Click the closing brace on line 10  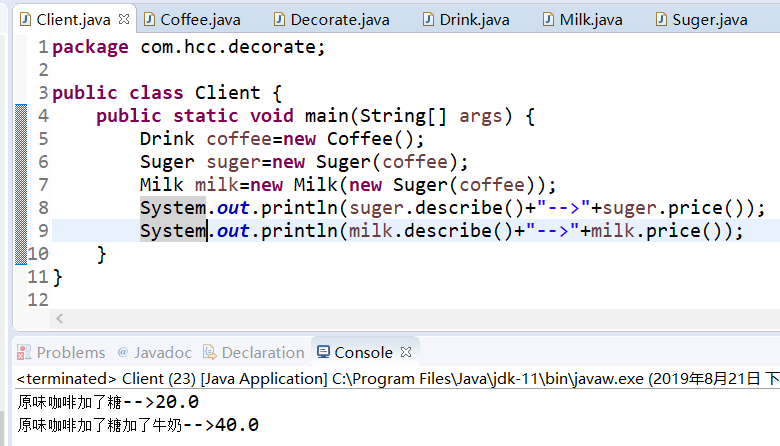101,254
